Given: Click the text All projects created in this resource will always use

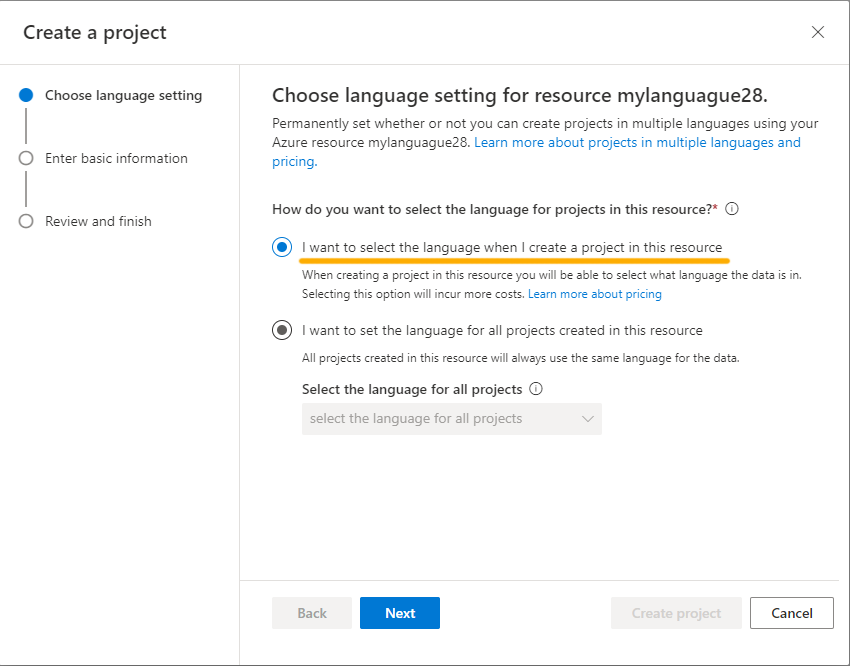Looking at the screenshot, I should [520, 358].
